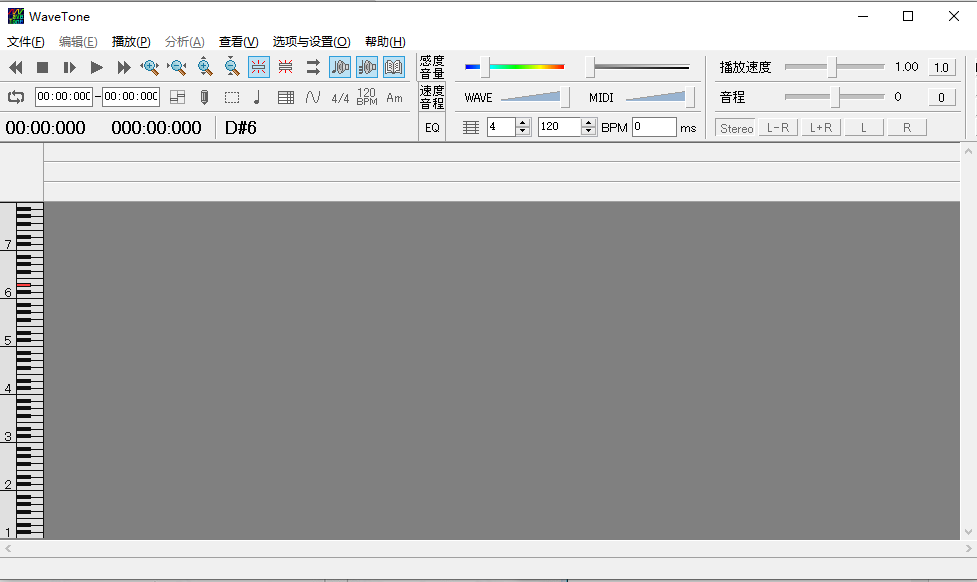Open the loop repeat icon

pyautogui.click(x=14, y=96)
